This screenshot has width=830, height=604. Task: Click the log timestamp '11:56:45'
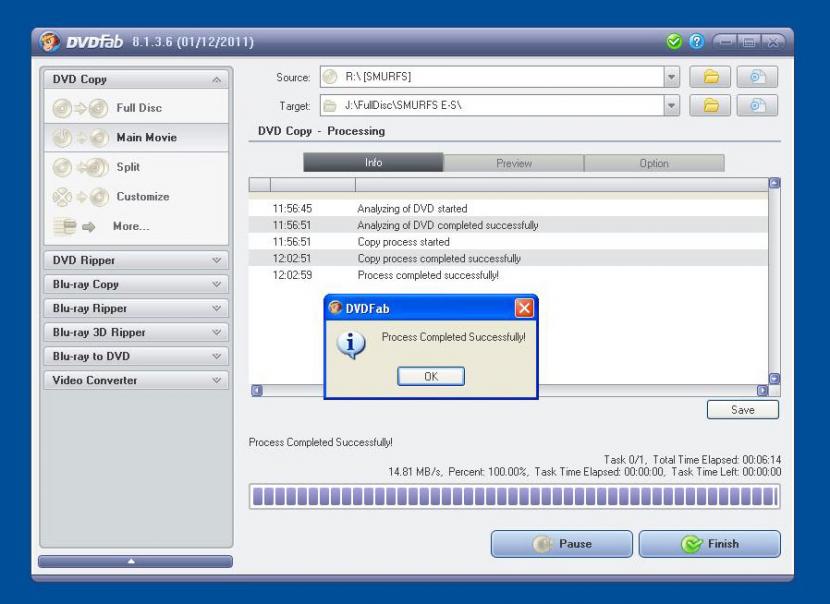(292, 209)
